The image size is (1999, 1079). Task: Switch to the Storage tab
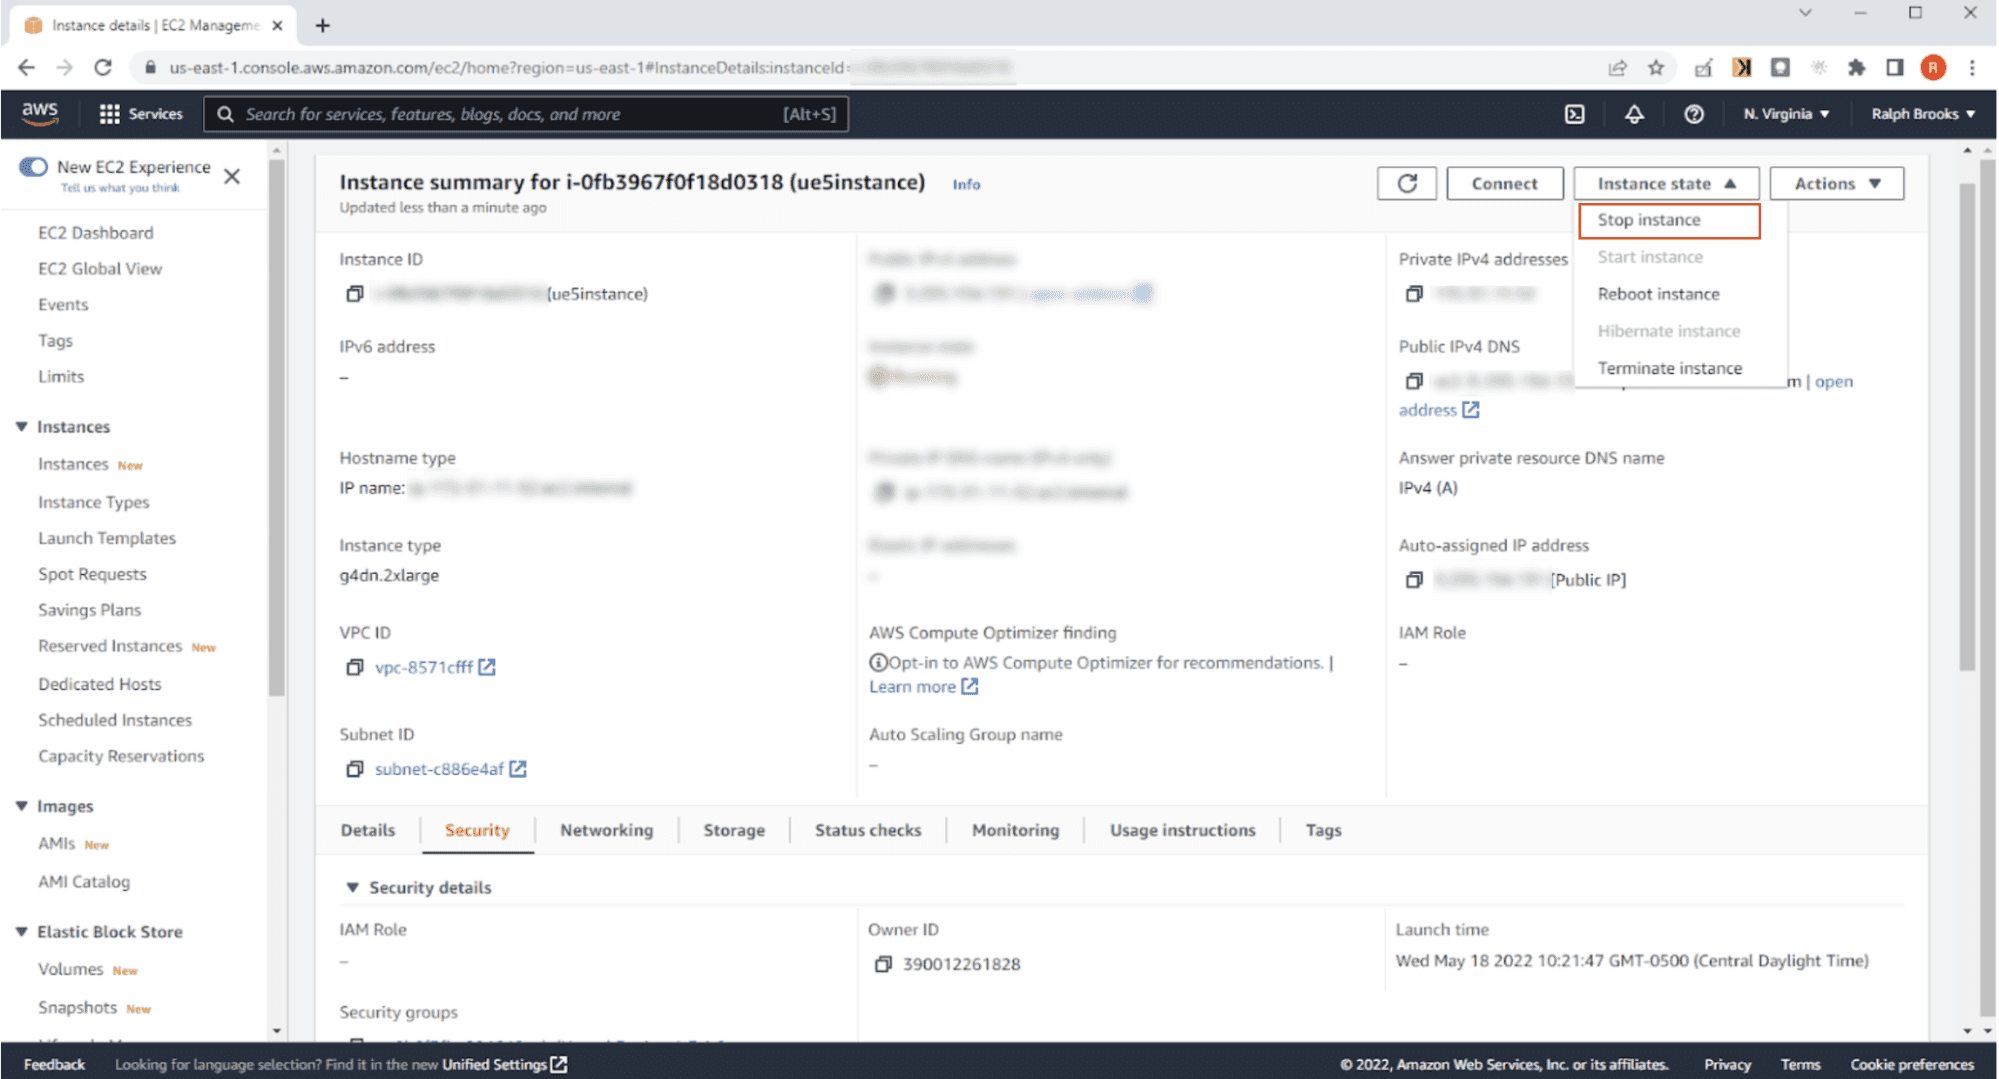coord(733,830)
